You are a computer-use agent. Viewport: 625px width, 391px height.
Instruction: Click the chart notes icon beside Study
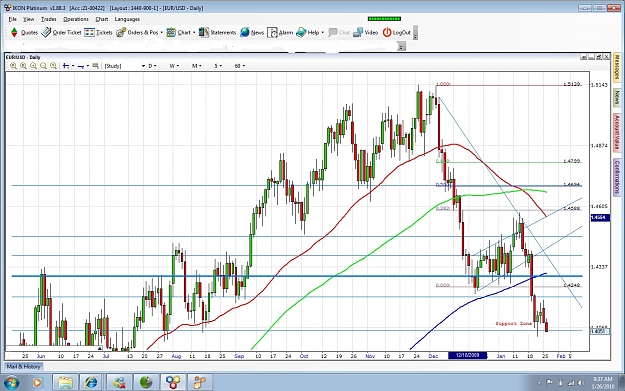95,66
